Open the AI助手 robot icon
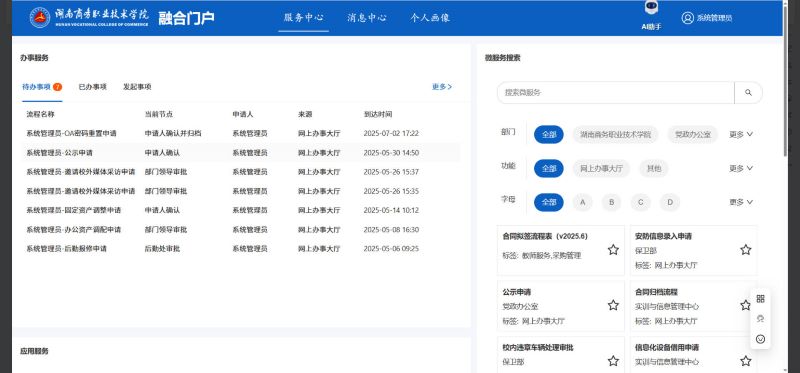The image size is (800, 373). pyautogui.click(x=652, y=8)
